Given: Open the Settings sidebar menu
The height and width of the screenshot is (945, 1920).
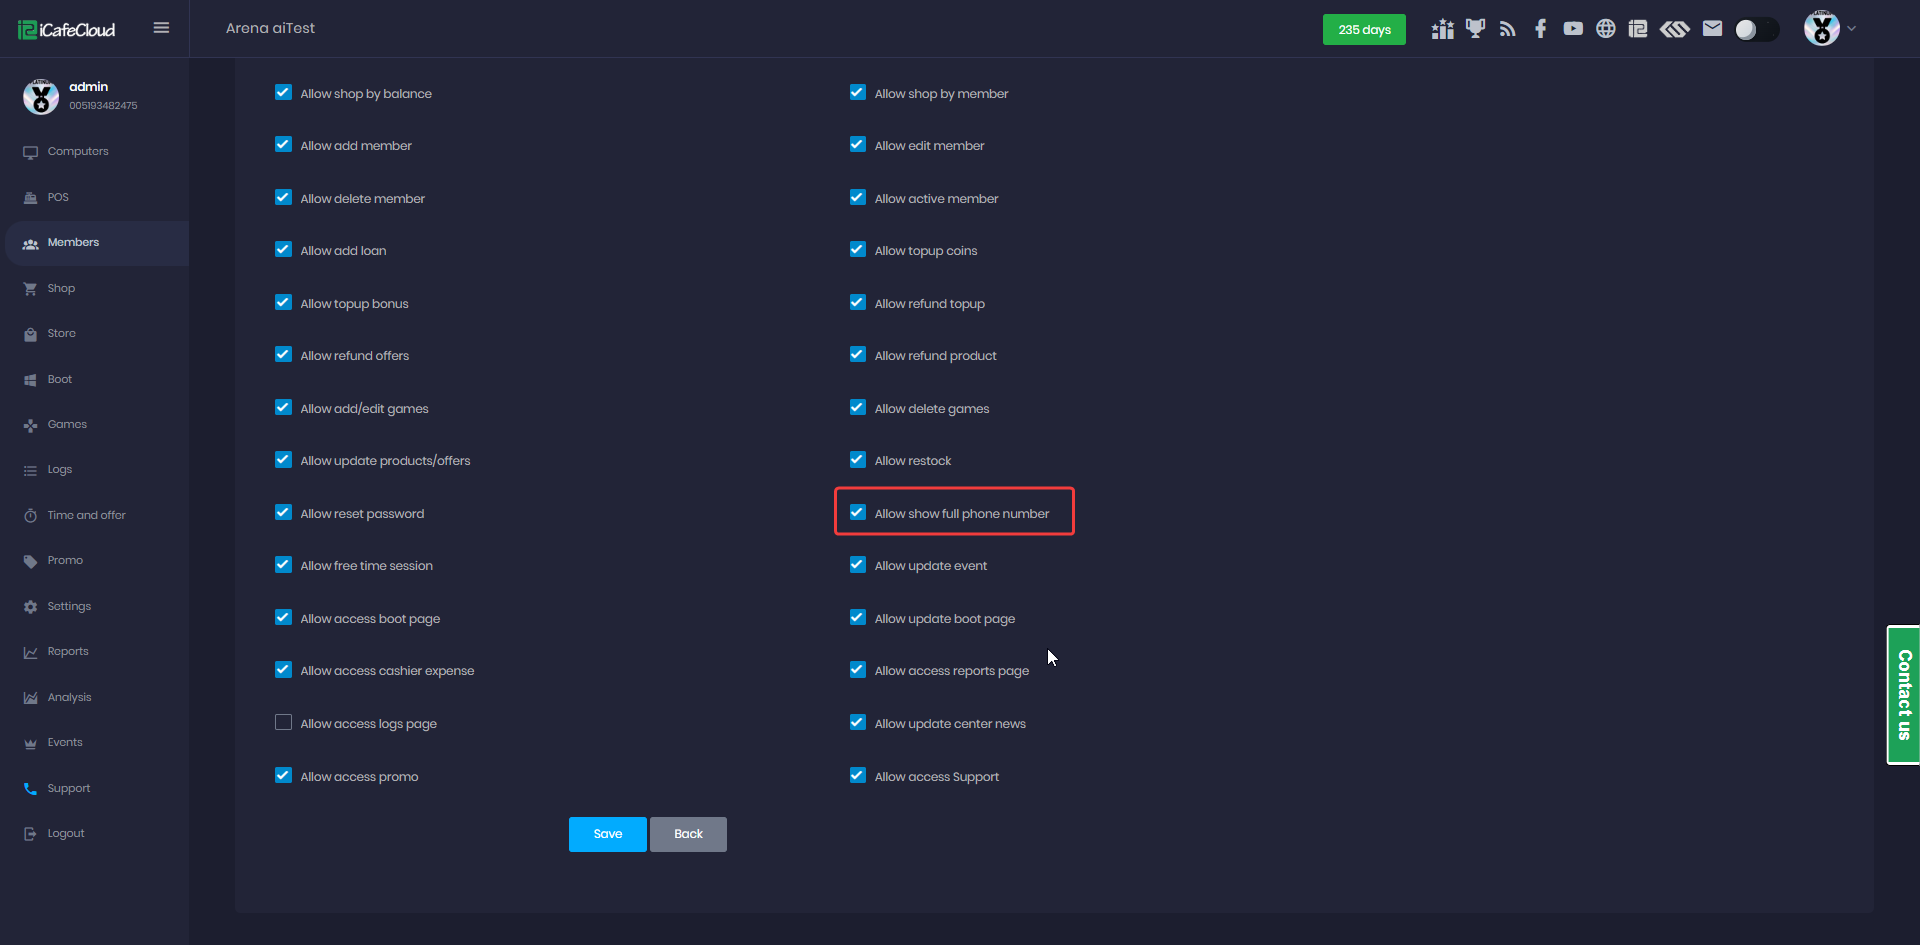Looking at the screenshot, I should (69, 606).
